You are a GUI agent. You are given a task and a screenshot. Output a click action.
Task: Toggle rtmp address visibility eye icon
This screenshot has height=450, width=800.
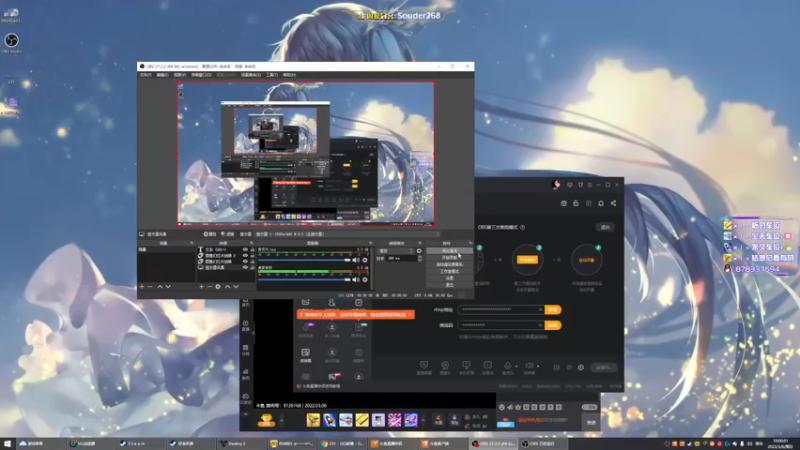[540, 310]
